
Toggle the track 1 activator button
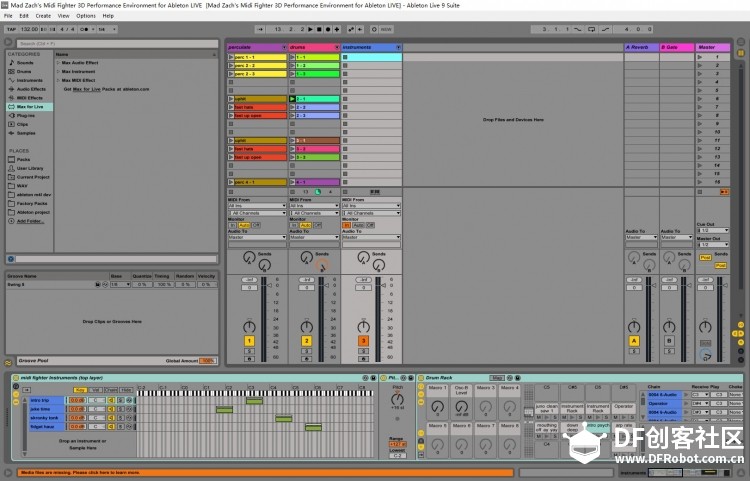249,341
